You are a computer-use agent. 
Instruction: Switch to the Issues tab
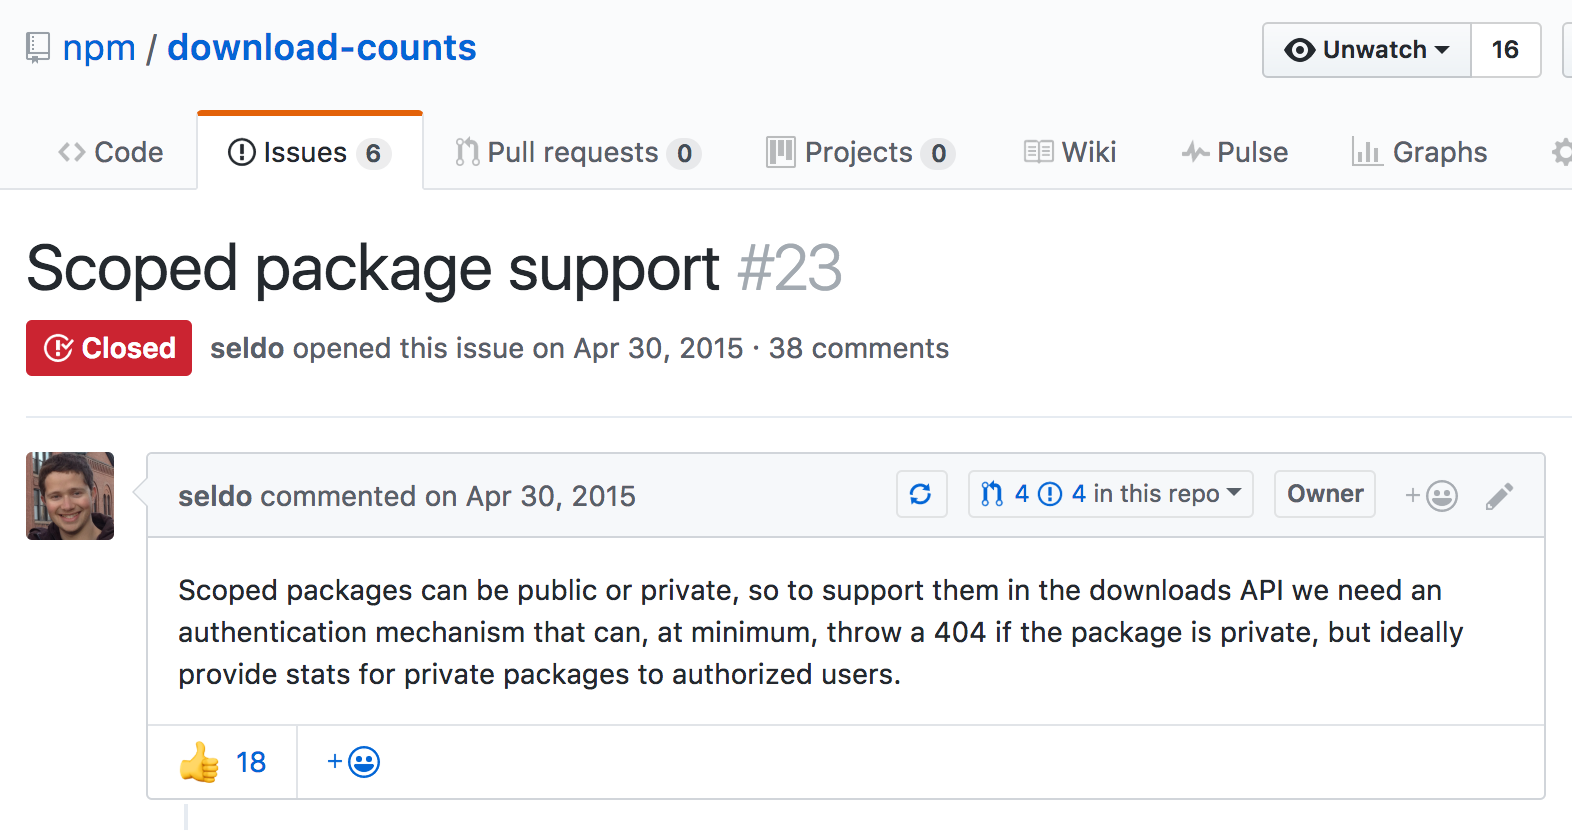pos(310,152)
